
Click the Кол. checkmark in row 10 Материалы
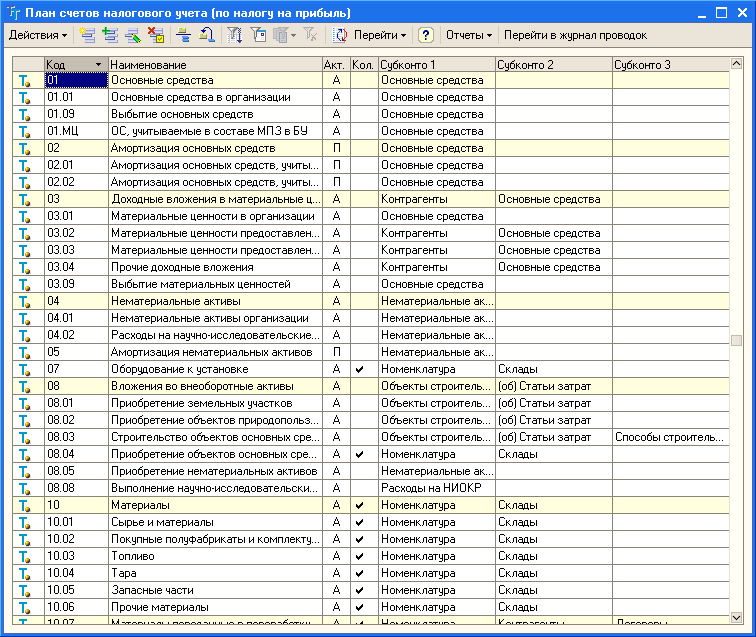(x=359, y=505)
